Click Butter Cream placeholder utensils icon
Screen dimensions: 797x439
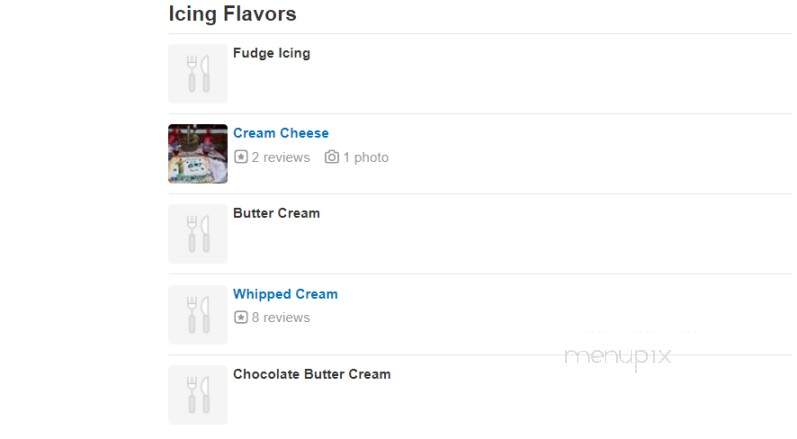(x=198, y=234)
